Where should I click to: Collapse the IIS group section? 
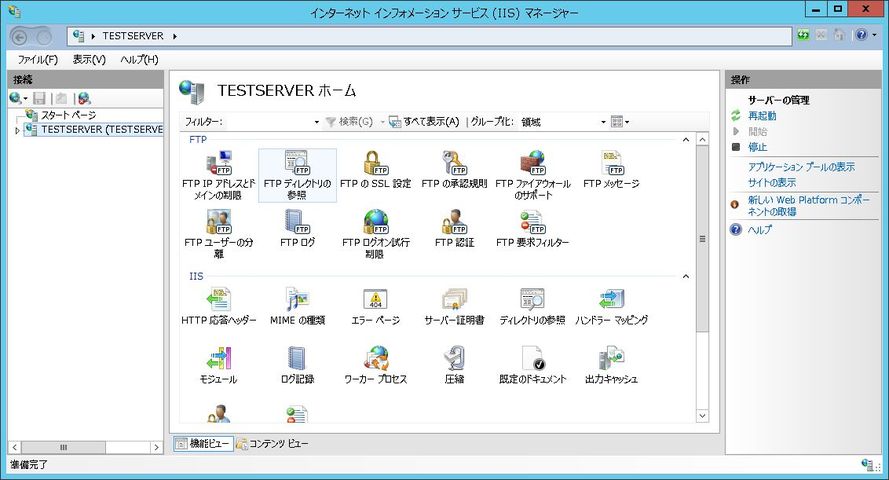(x=685, y=276)
